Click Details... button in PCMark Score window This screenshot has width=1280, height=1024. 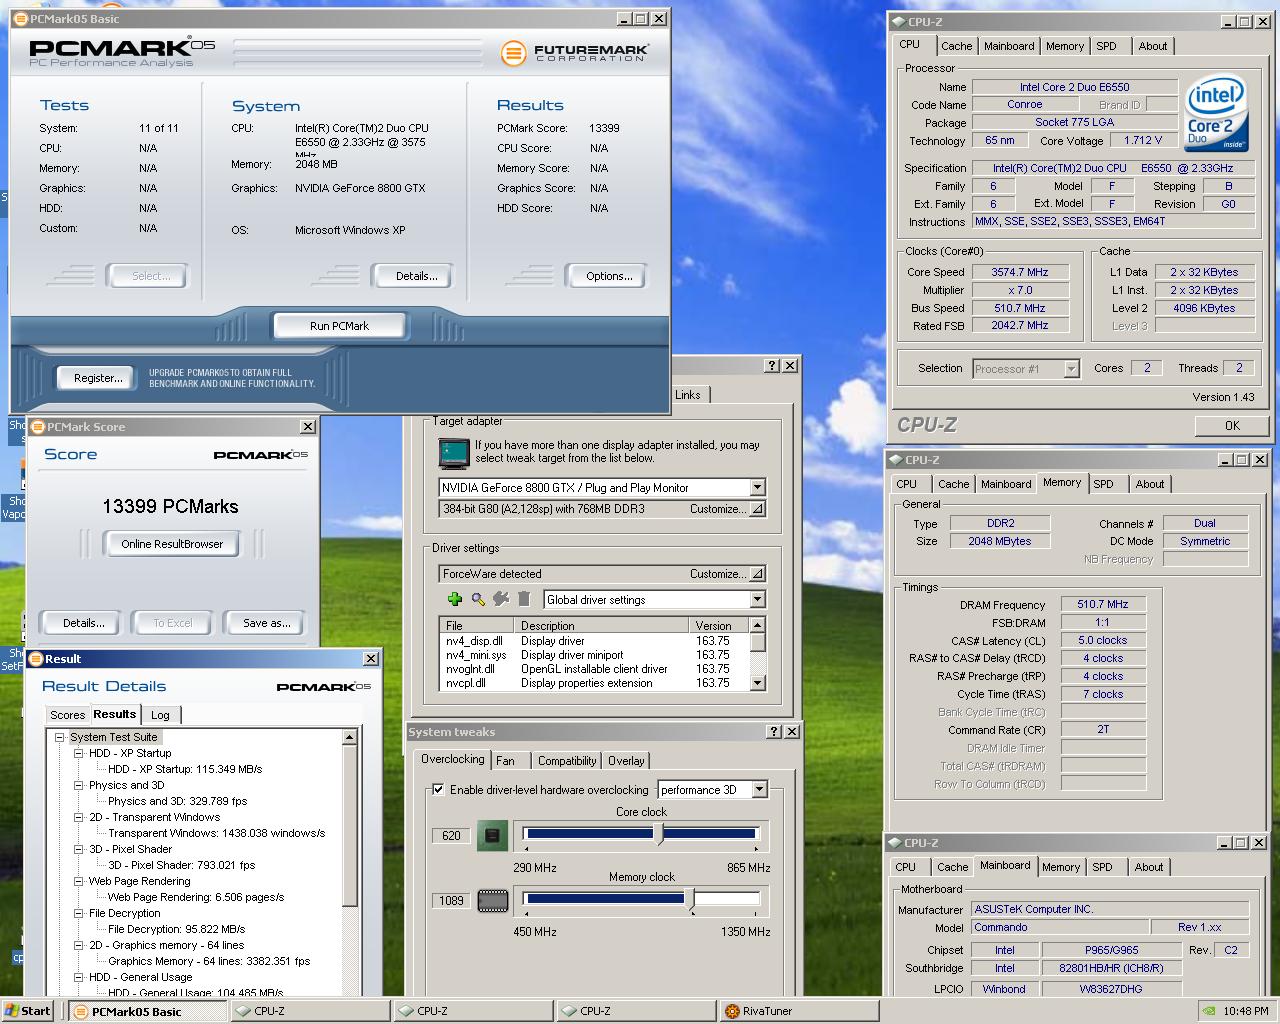coord(83,623)
